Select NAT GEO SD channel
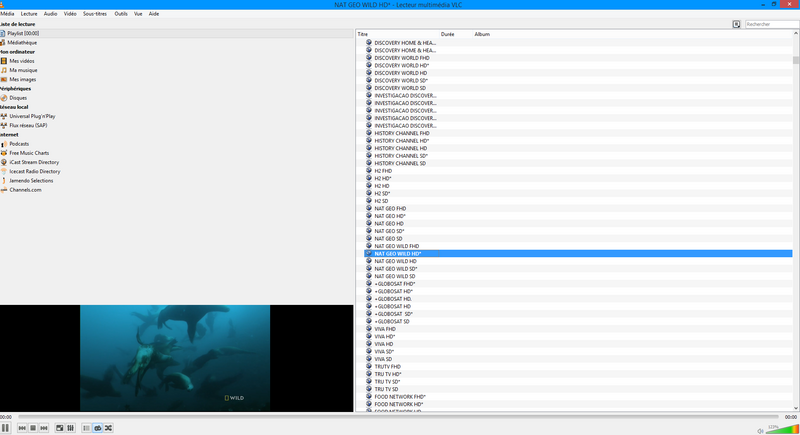800x435 pixels. [x=388, y=239]
